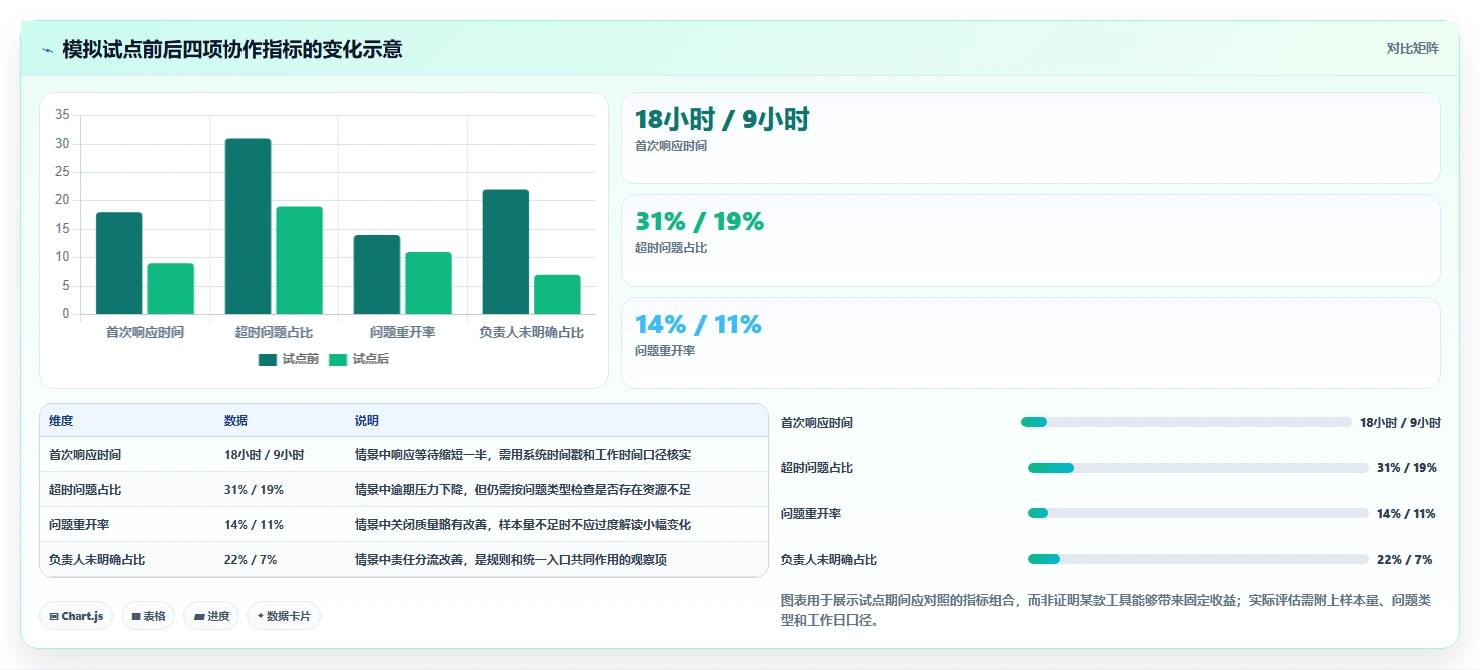
Task: Click the 问题重开率 progress bar
Action: tap(1198, 513)
